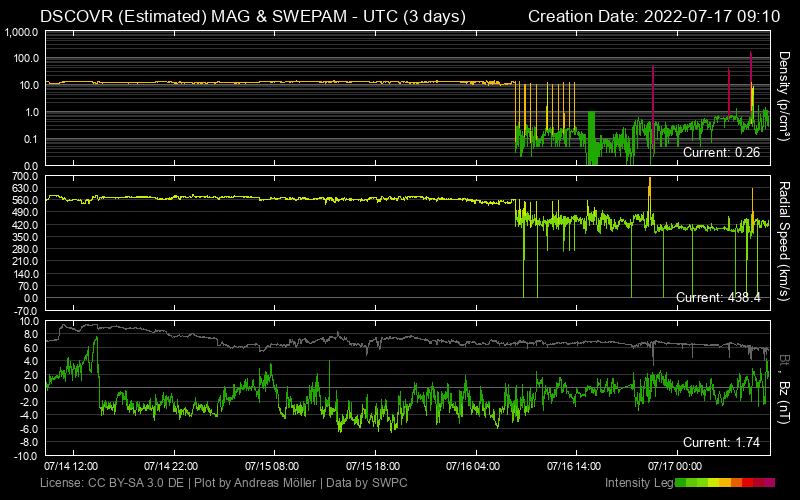Click the Plot by Andreas Möller credit
This screenshot has height=500, width=800.
(255, 483)
